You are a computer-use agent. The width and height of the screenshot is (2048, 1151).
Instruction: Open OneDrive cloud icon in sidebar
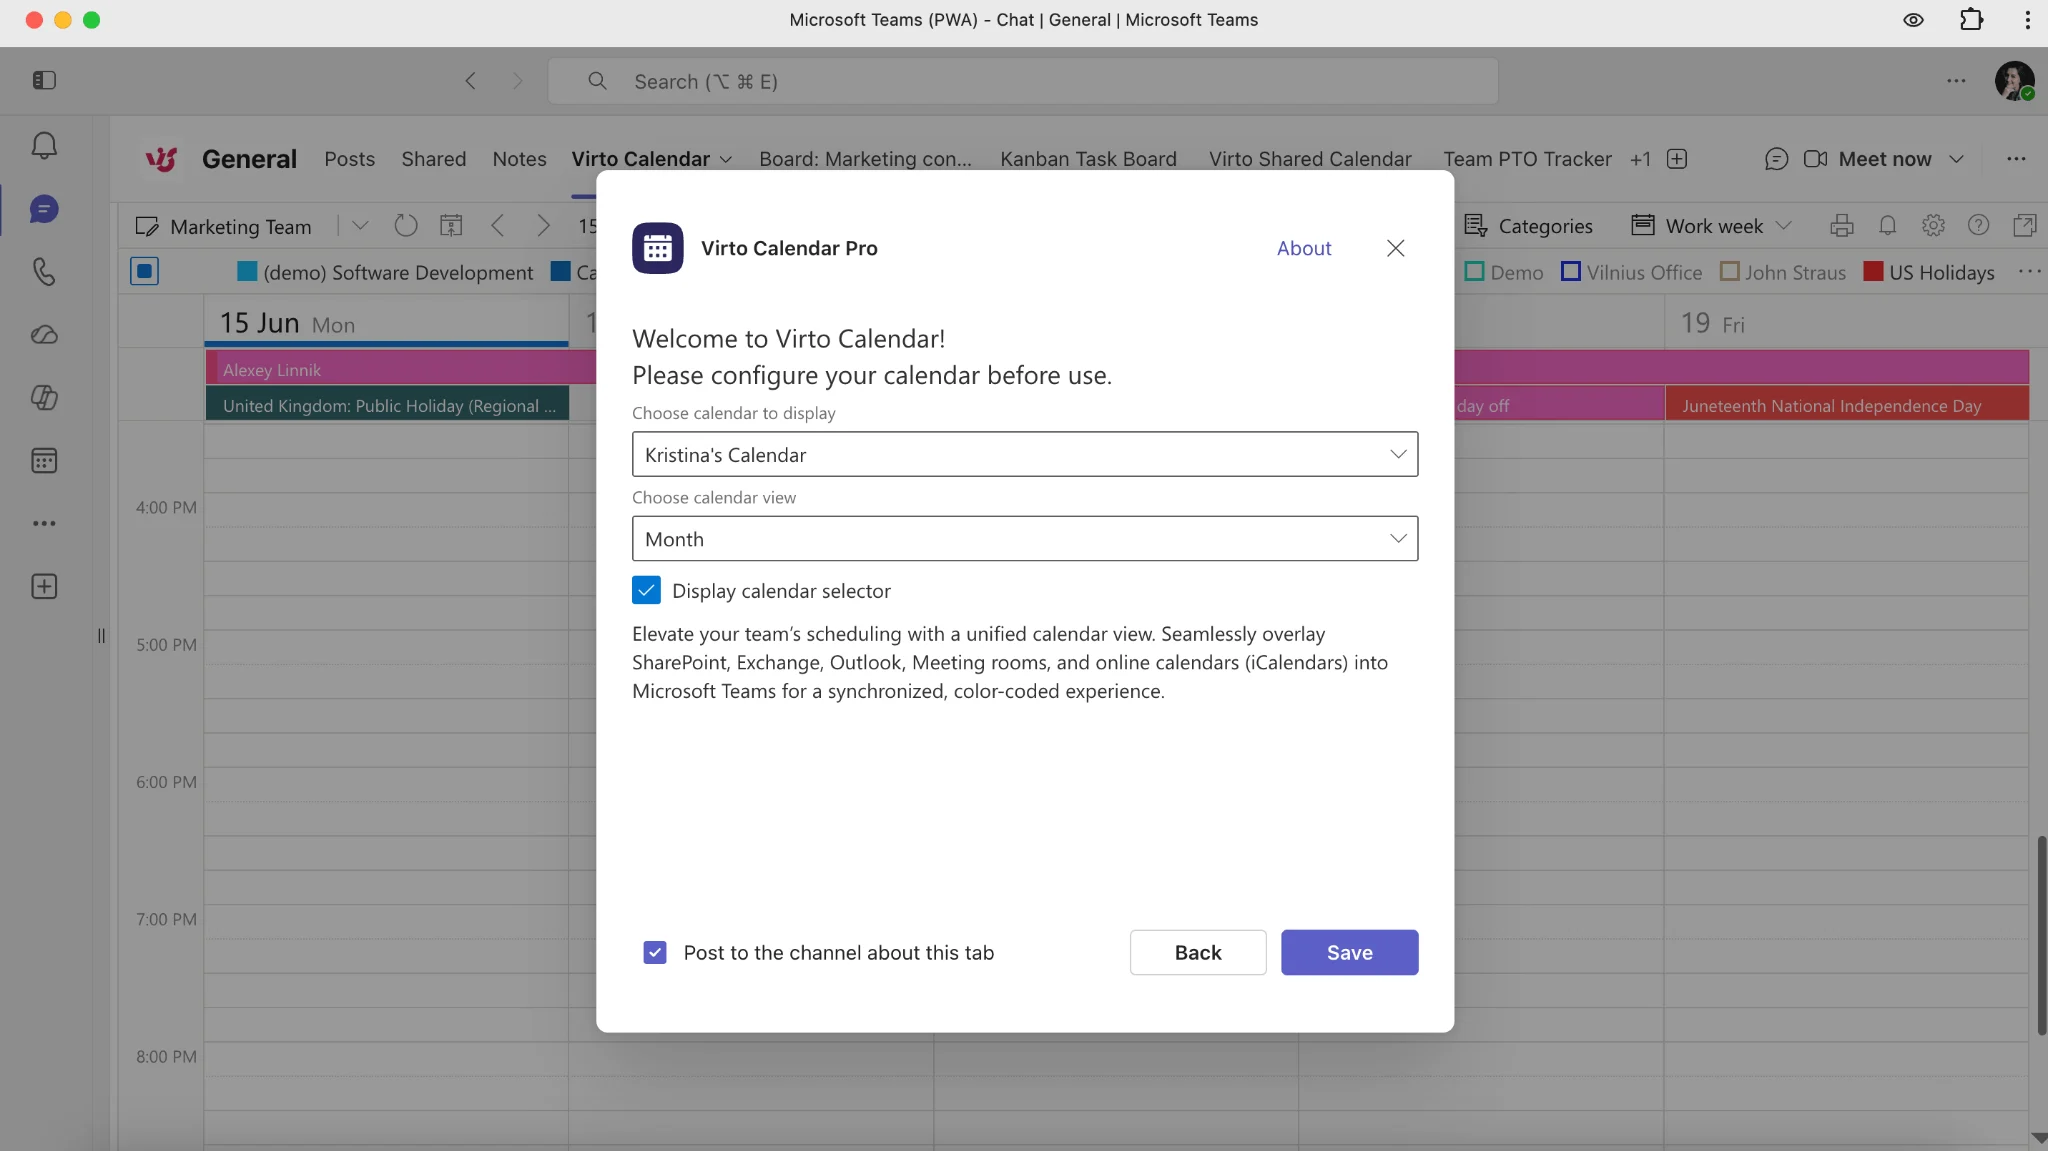click(x=44, y=335)
